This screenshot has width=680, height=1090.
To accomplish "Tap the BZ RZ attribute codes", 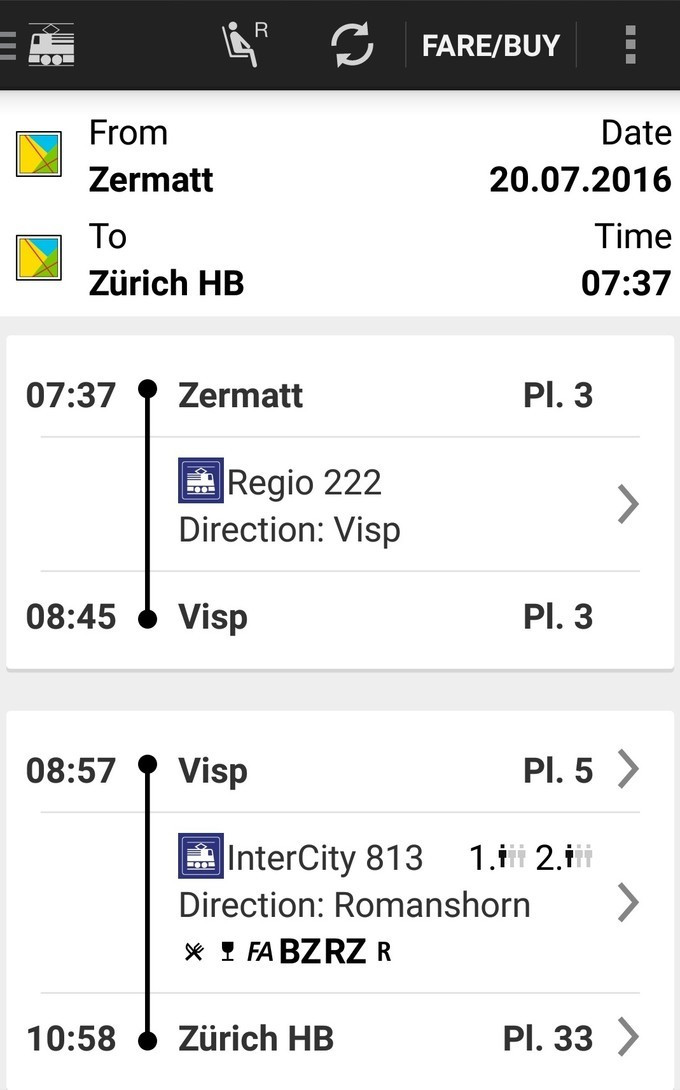I will click(322, 952).
